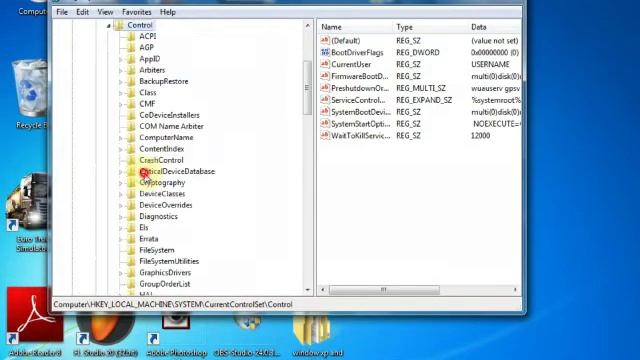
Task: Click the SystemStartOpti... value icon
Action: point(325,123)
